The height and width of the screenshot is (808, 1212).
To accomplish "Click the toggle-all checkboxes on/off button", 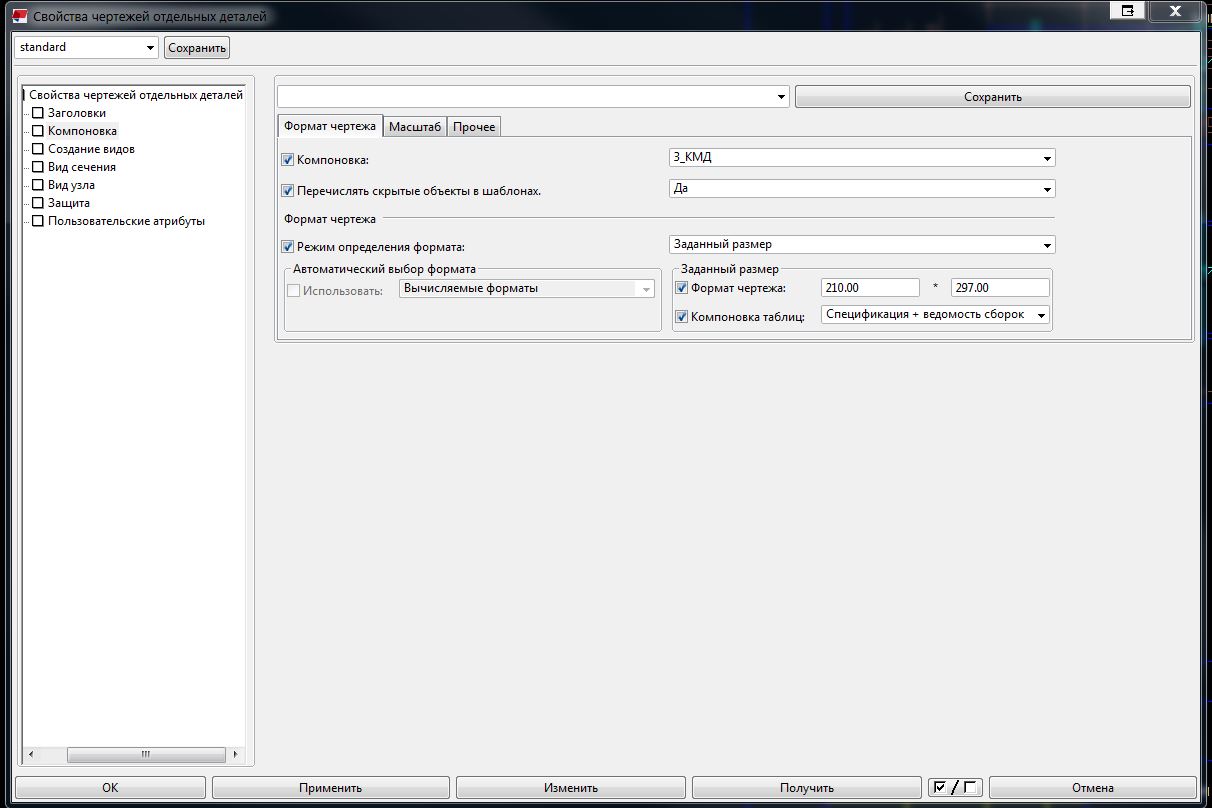I will (954, 787).
